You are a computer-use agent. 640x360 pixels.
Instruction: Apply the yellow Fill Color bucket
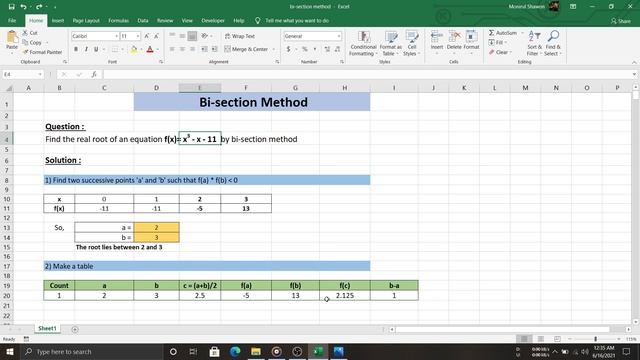pyautogui.click(x=133, y=49)
